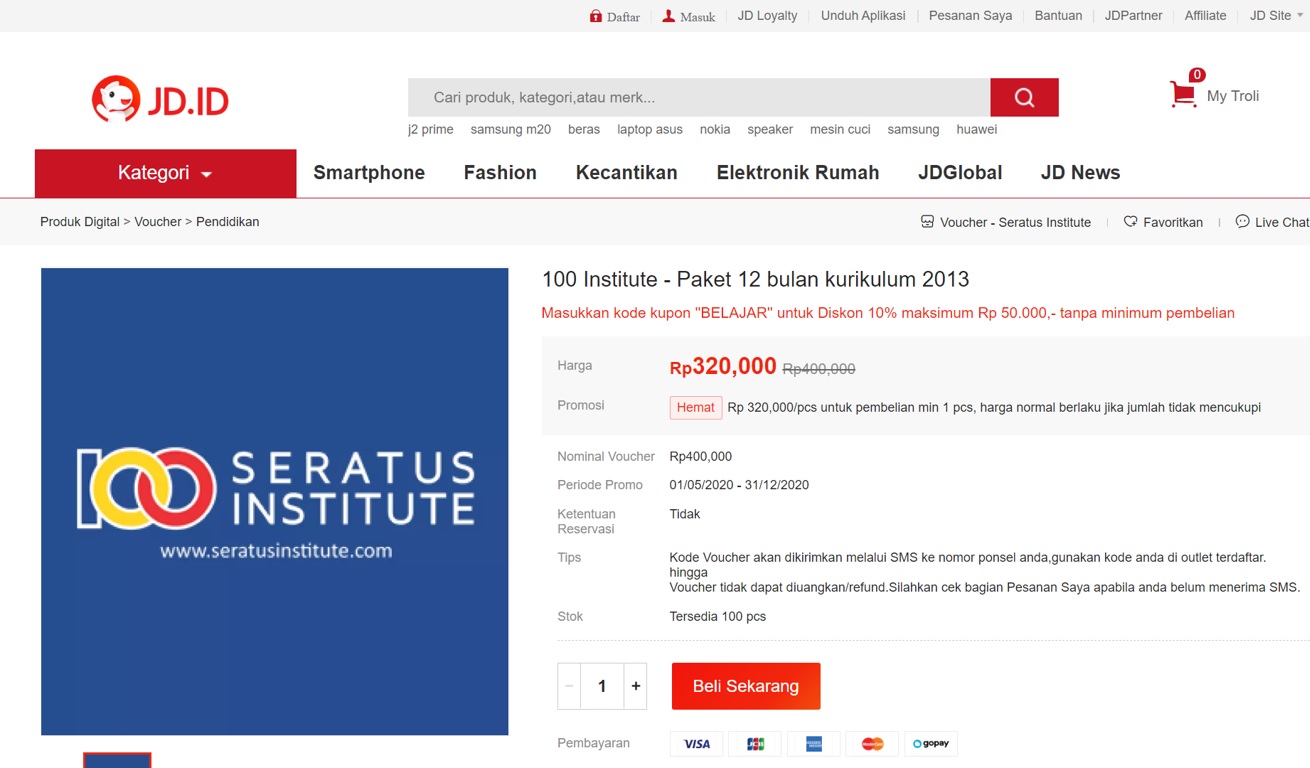Go to Pendidikan breadcrumb
Image resolution: width=1310 pixels, height=768 pixels.
[227, 222]
